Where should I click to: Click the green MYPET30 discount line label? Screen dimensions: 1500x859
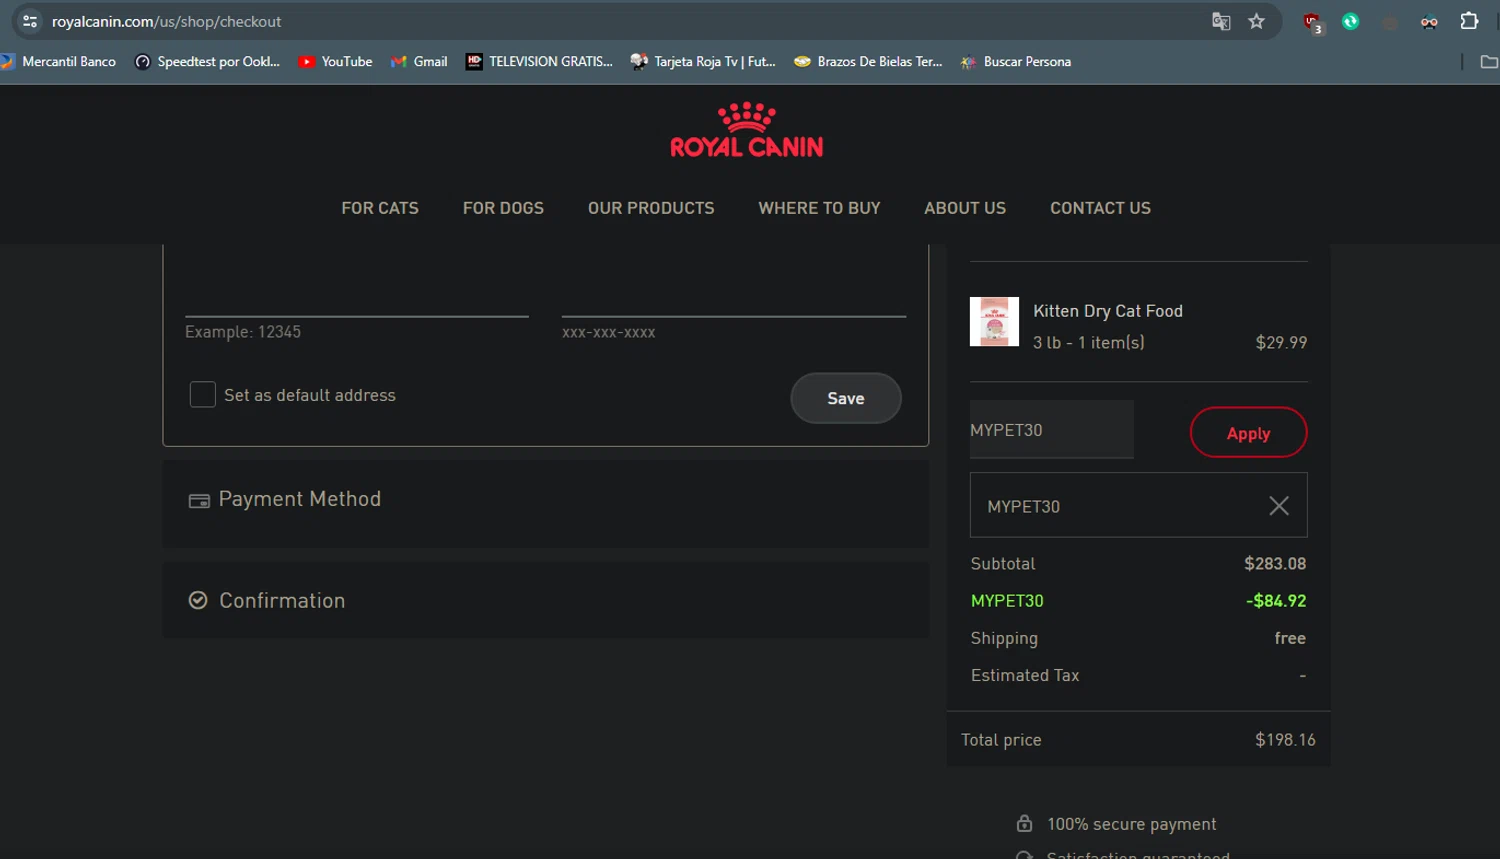1007,601
